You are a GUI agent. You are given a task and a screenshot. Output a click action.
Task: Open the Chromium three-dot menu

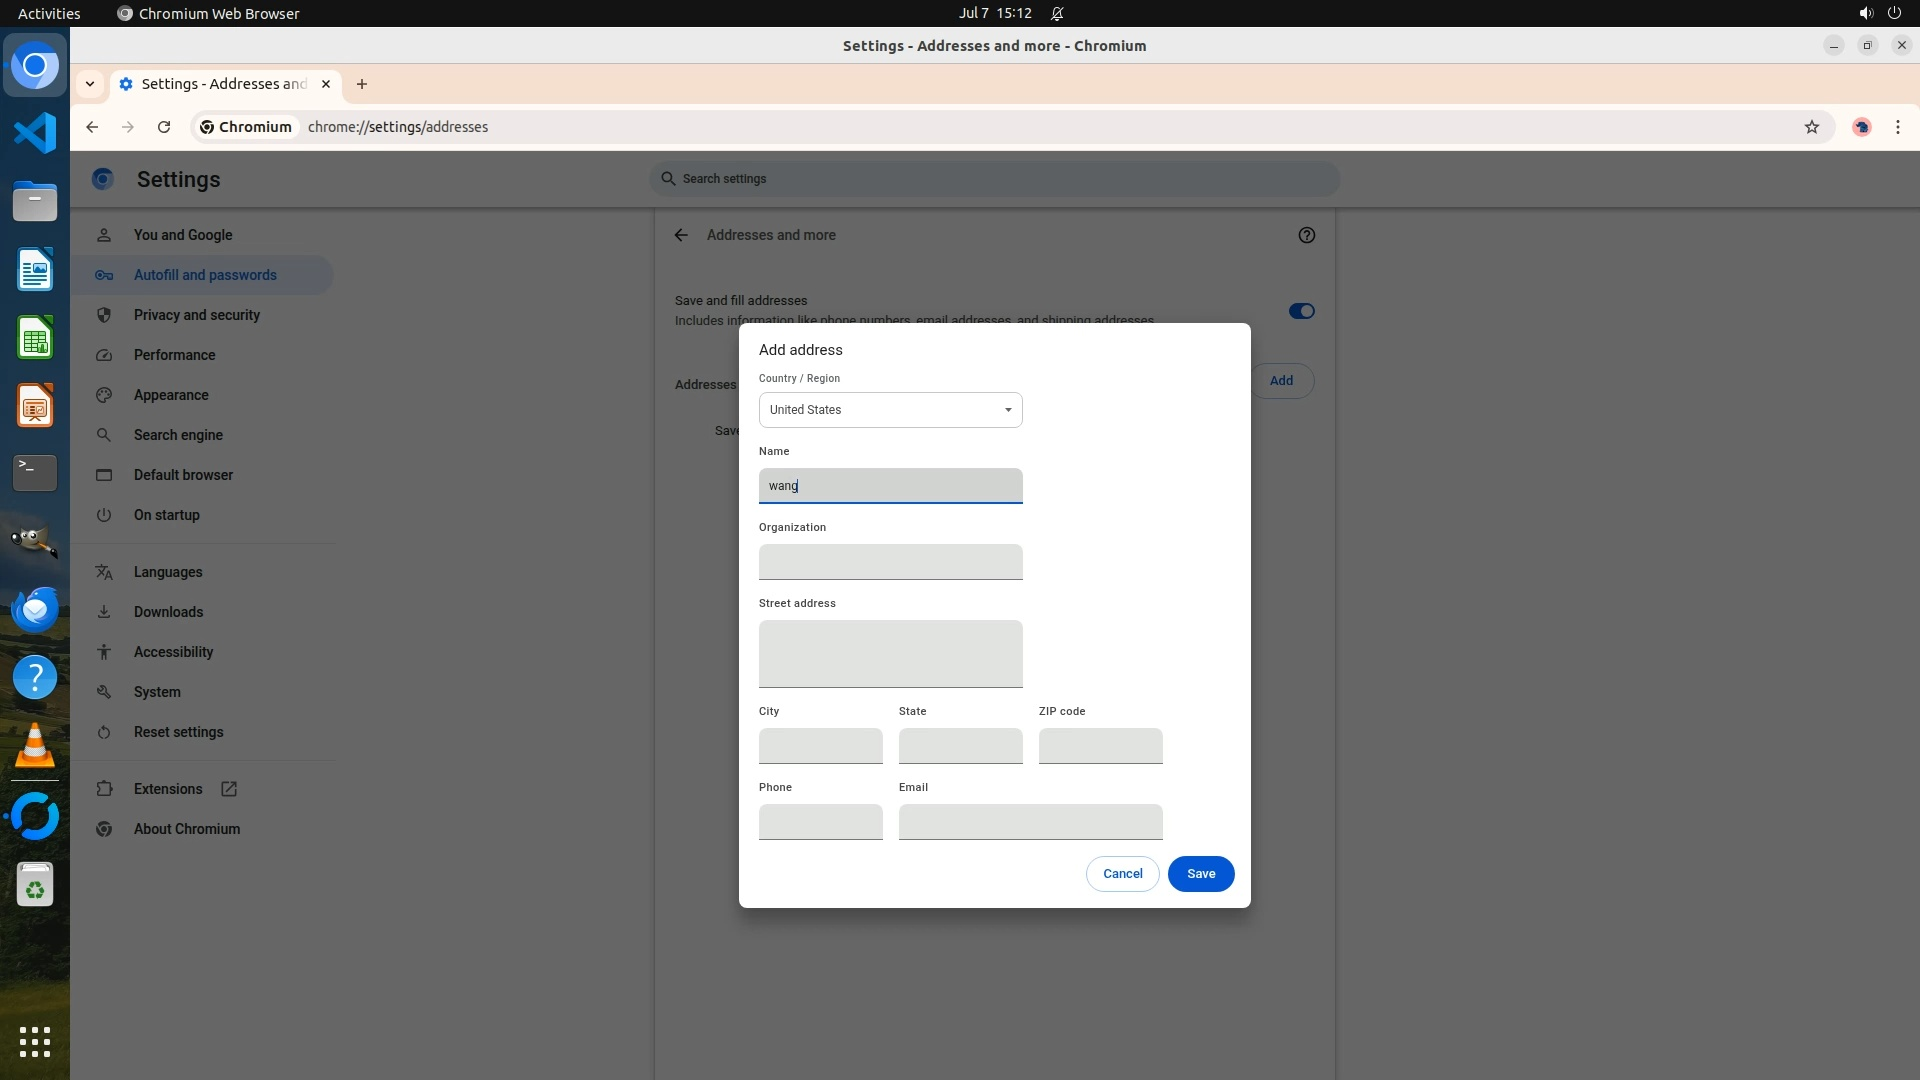(1897, 127)
